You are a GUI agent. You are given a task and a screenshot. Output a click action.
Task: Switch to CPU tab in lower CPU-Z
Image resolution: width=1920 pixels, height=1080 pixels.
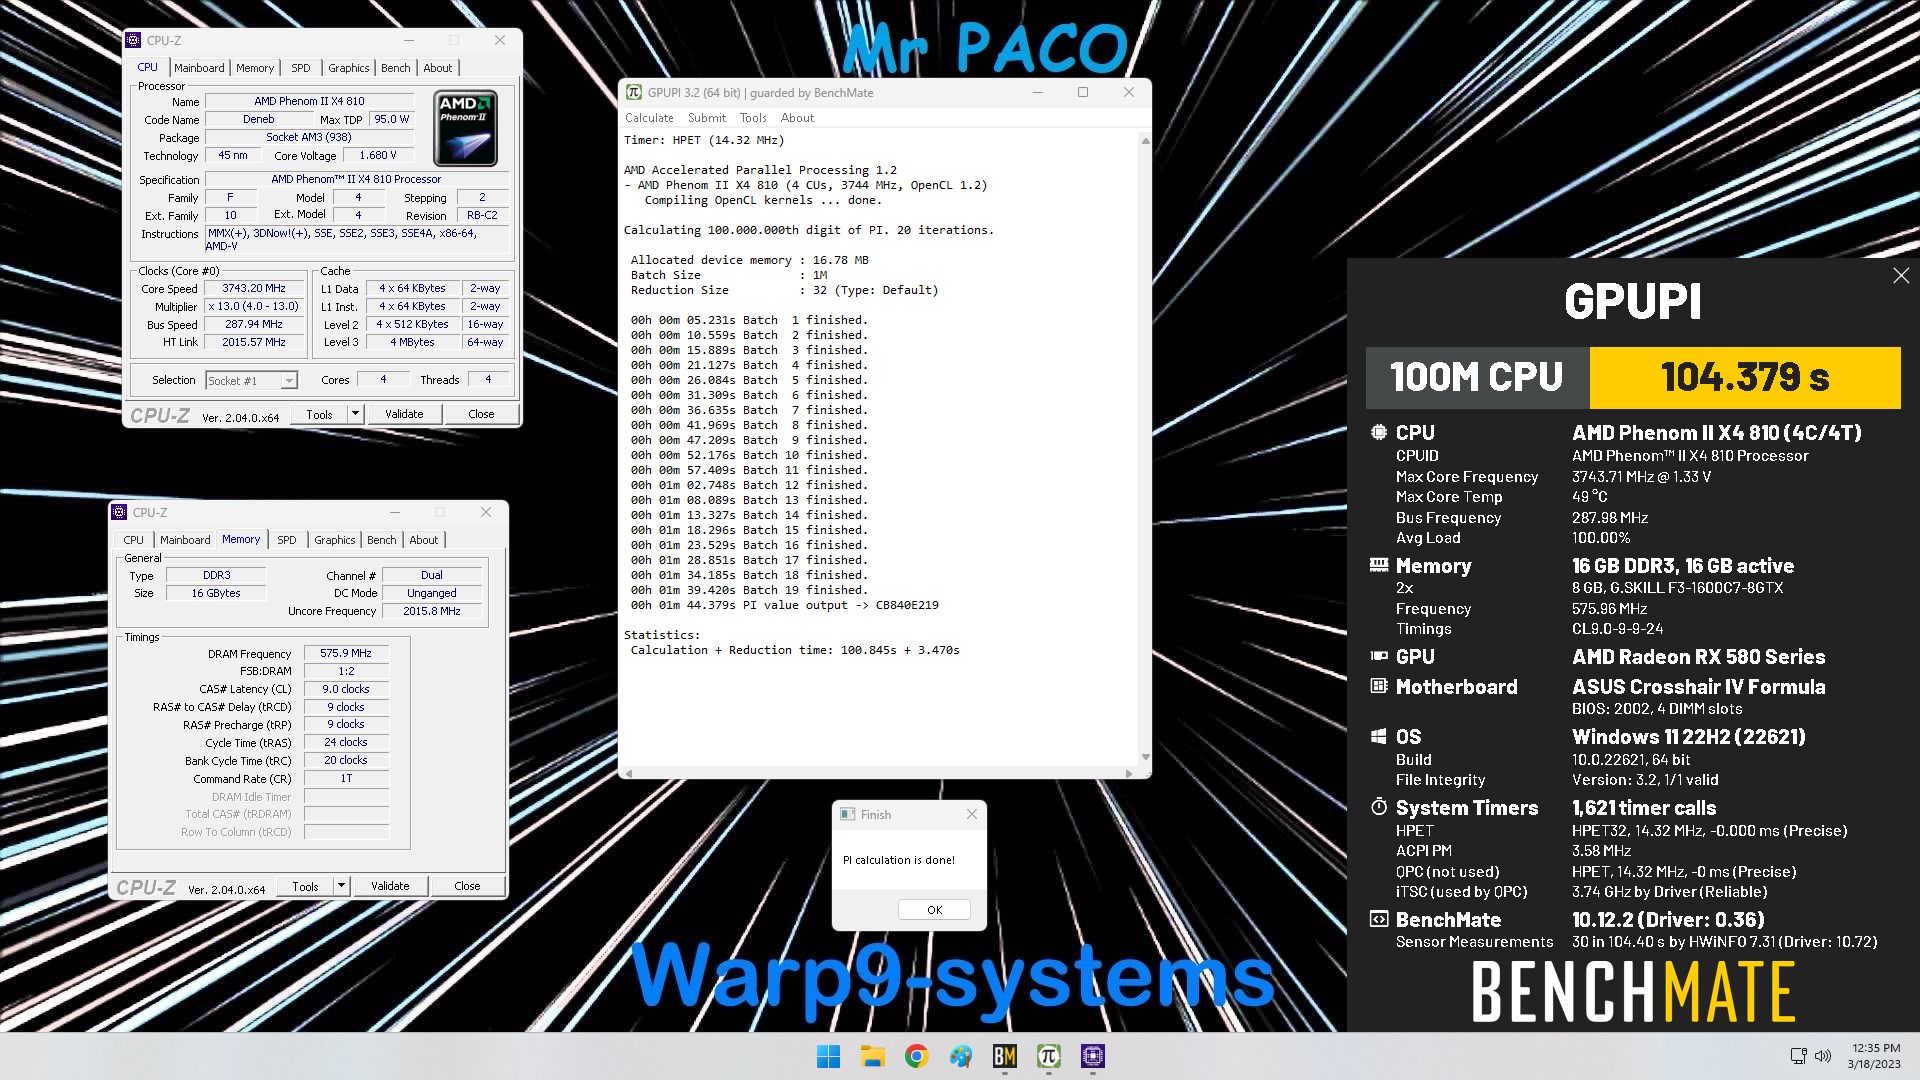click(134, 540)
